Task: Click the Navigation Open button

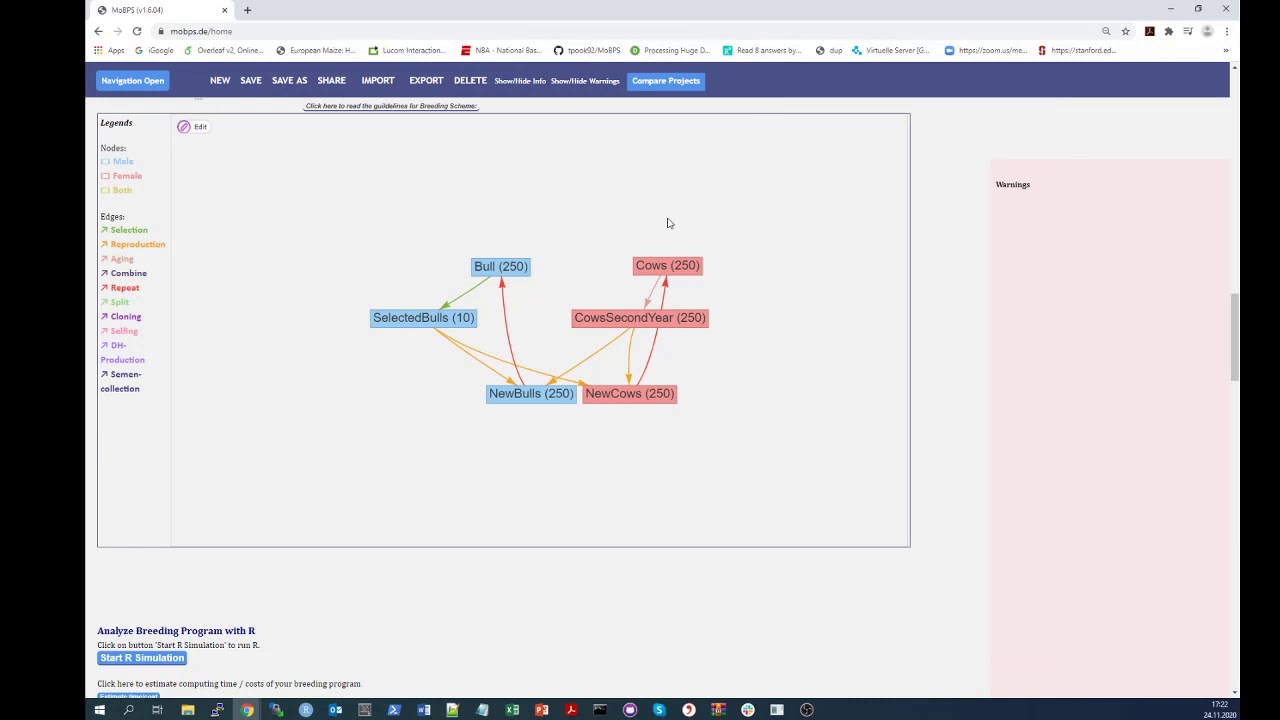Action: 132,81
